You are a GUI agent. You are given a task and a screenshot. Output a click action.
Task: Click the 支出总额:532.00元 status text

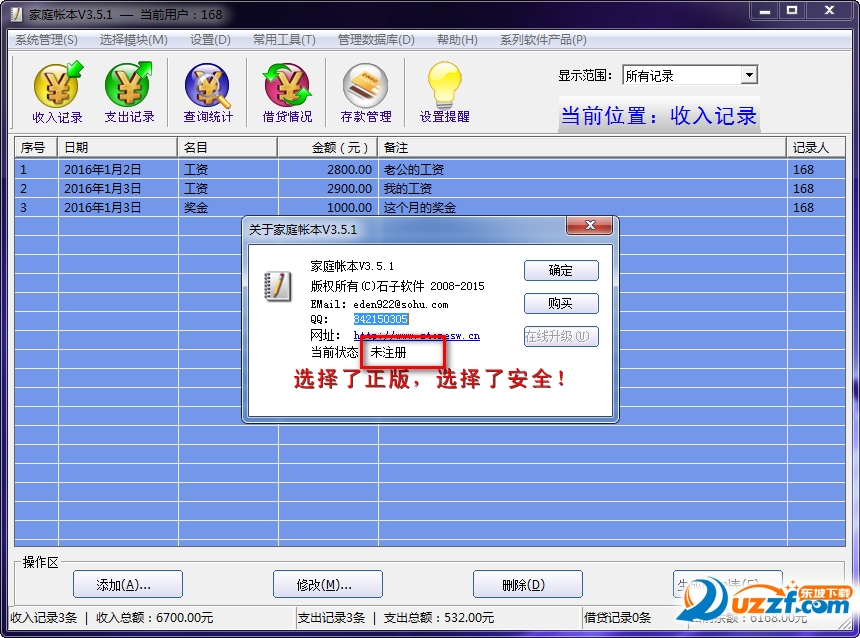(438, 618)
